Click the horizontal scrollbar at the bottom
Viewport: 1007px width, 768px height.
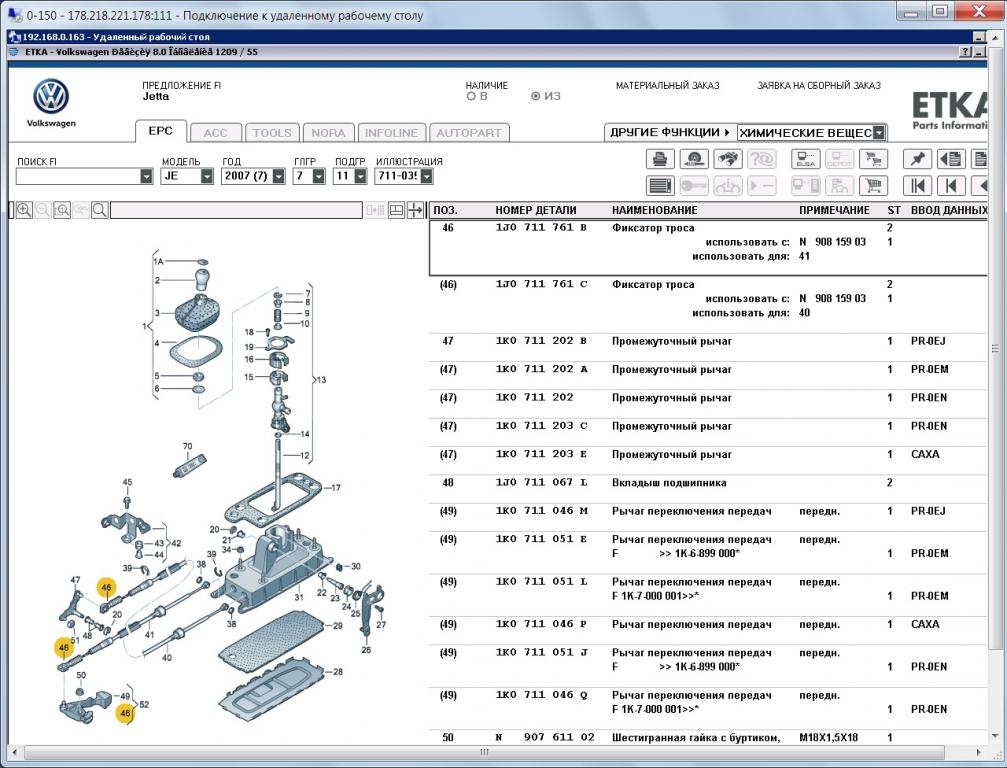point(484,752)
